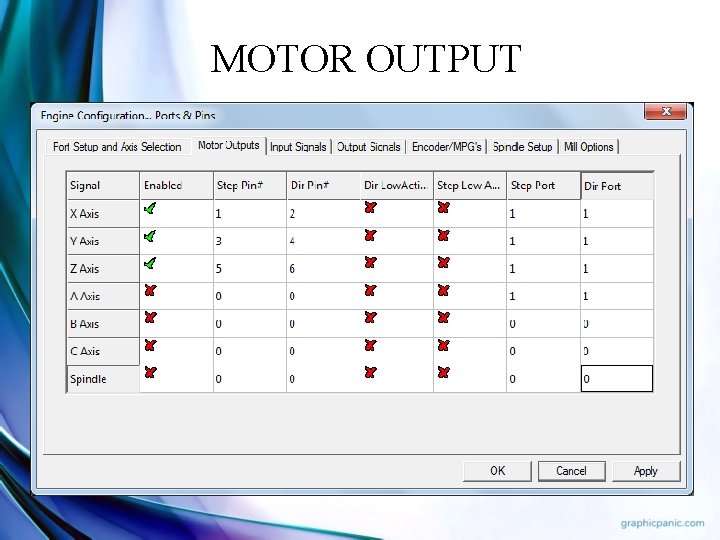The height and width of the screenshot is (540, 720).
Task: Enable the Spindle red X
Action: pyautogui.click(x=150, y=372)
